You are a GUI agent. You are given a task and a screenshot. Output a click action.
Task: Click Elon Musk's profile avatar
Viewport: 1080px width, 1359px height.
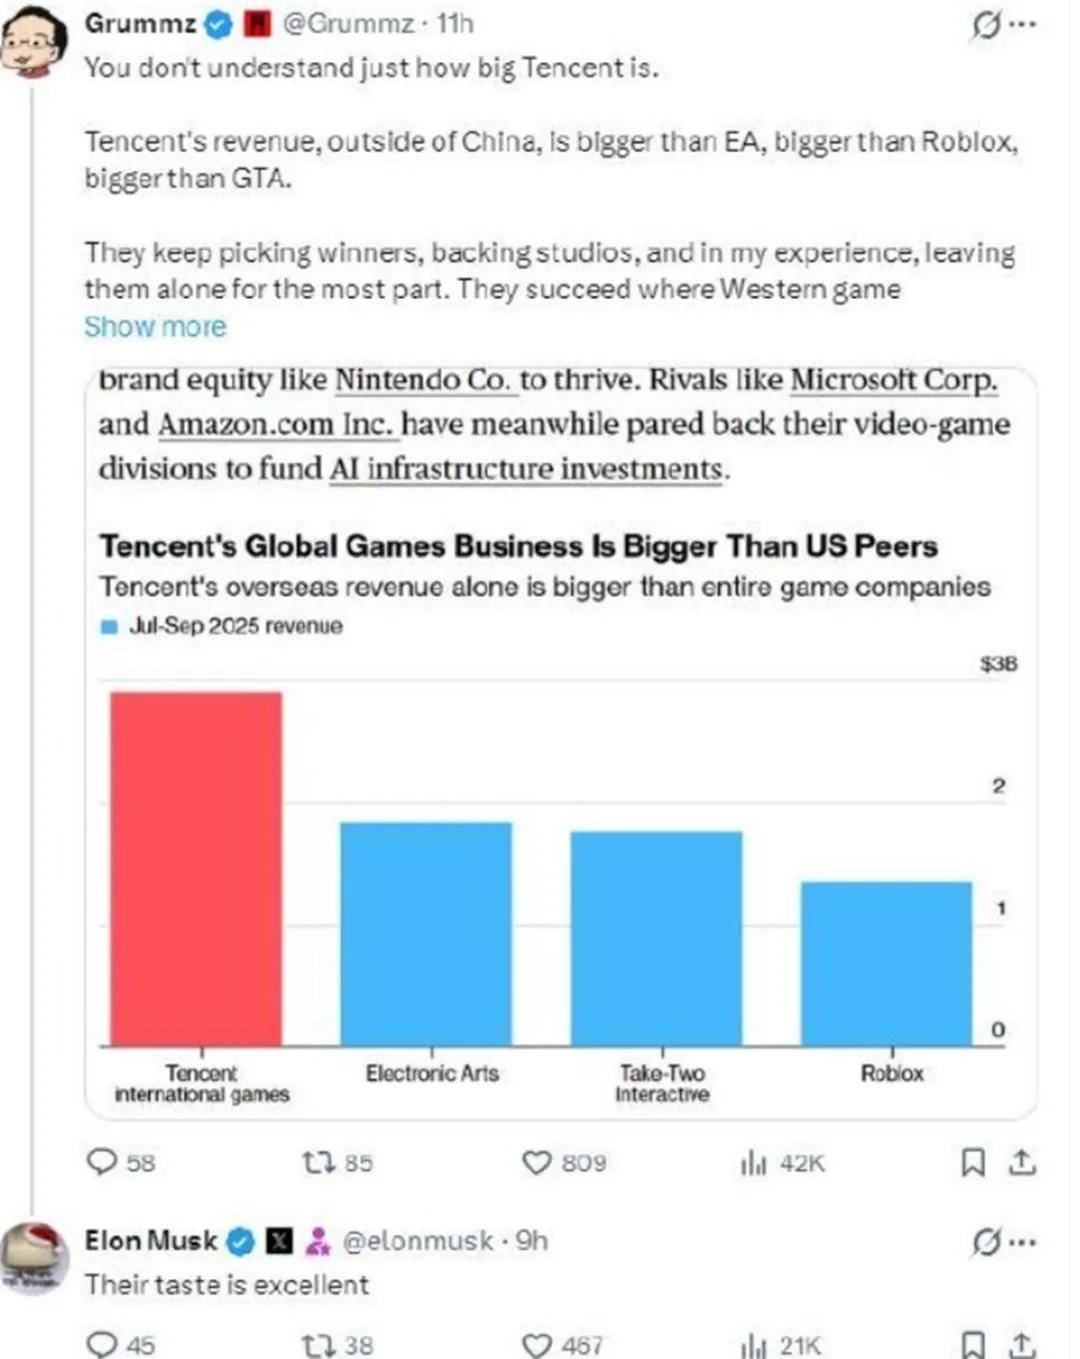[34, 1255]
